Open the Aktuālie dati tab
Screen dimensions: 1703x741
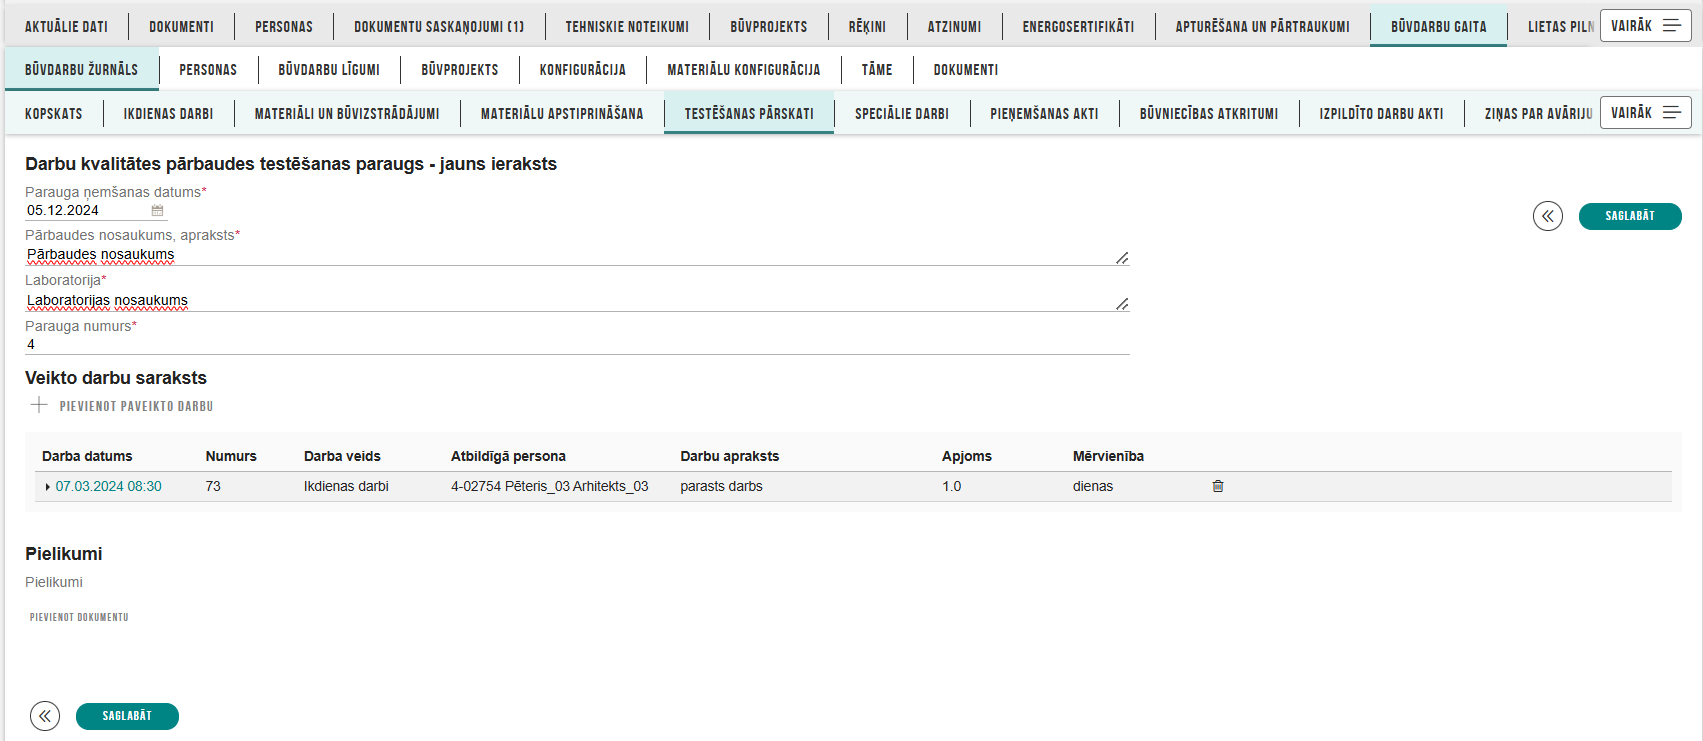(x=66, y=27)
